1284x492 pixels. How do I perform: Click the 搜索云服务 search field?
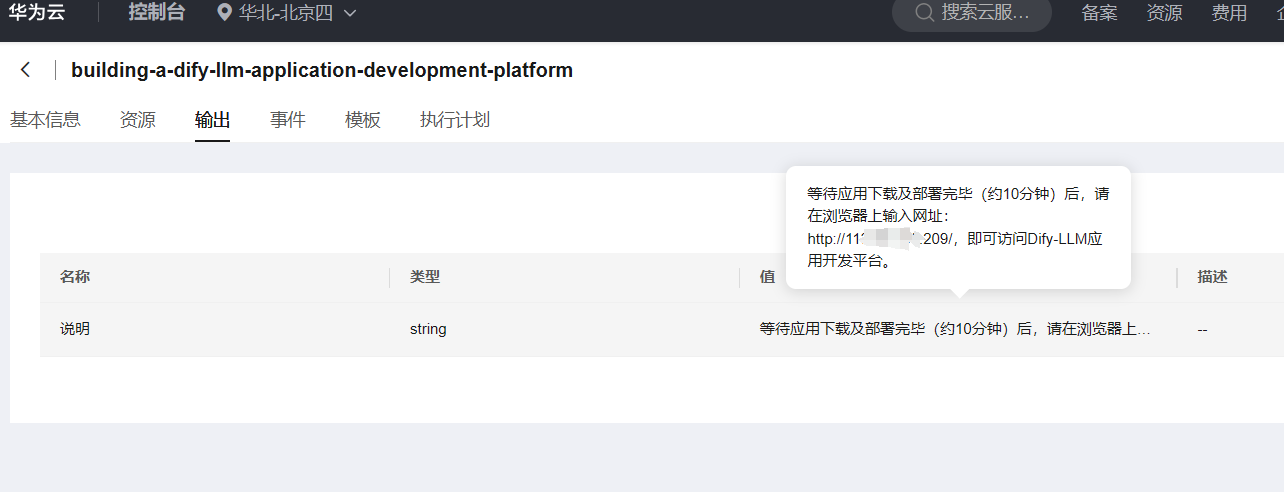(972, 13)
